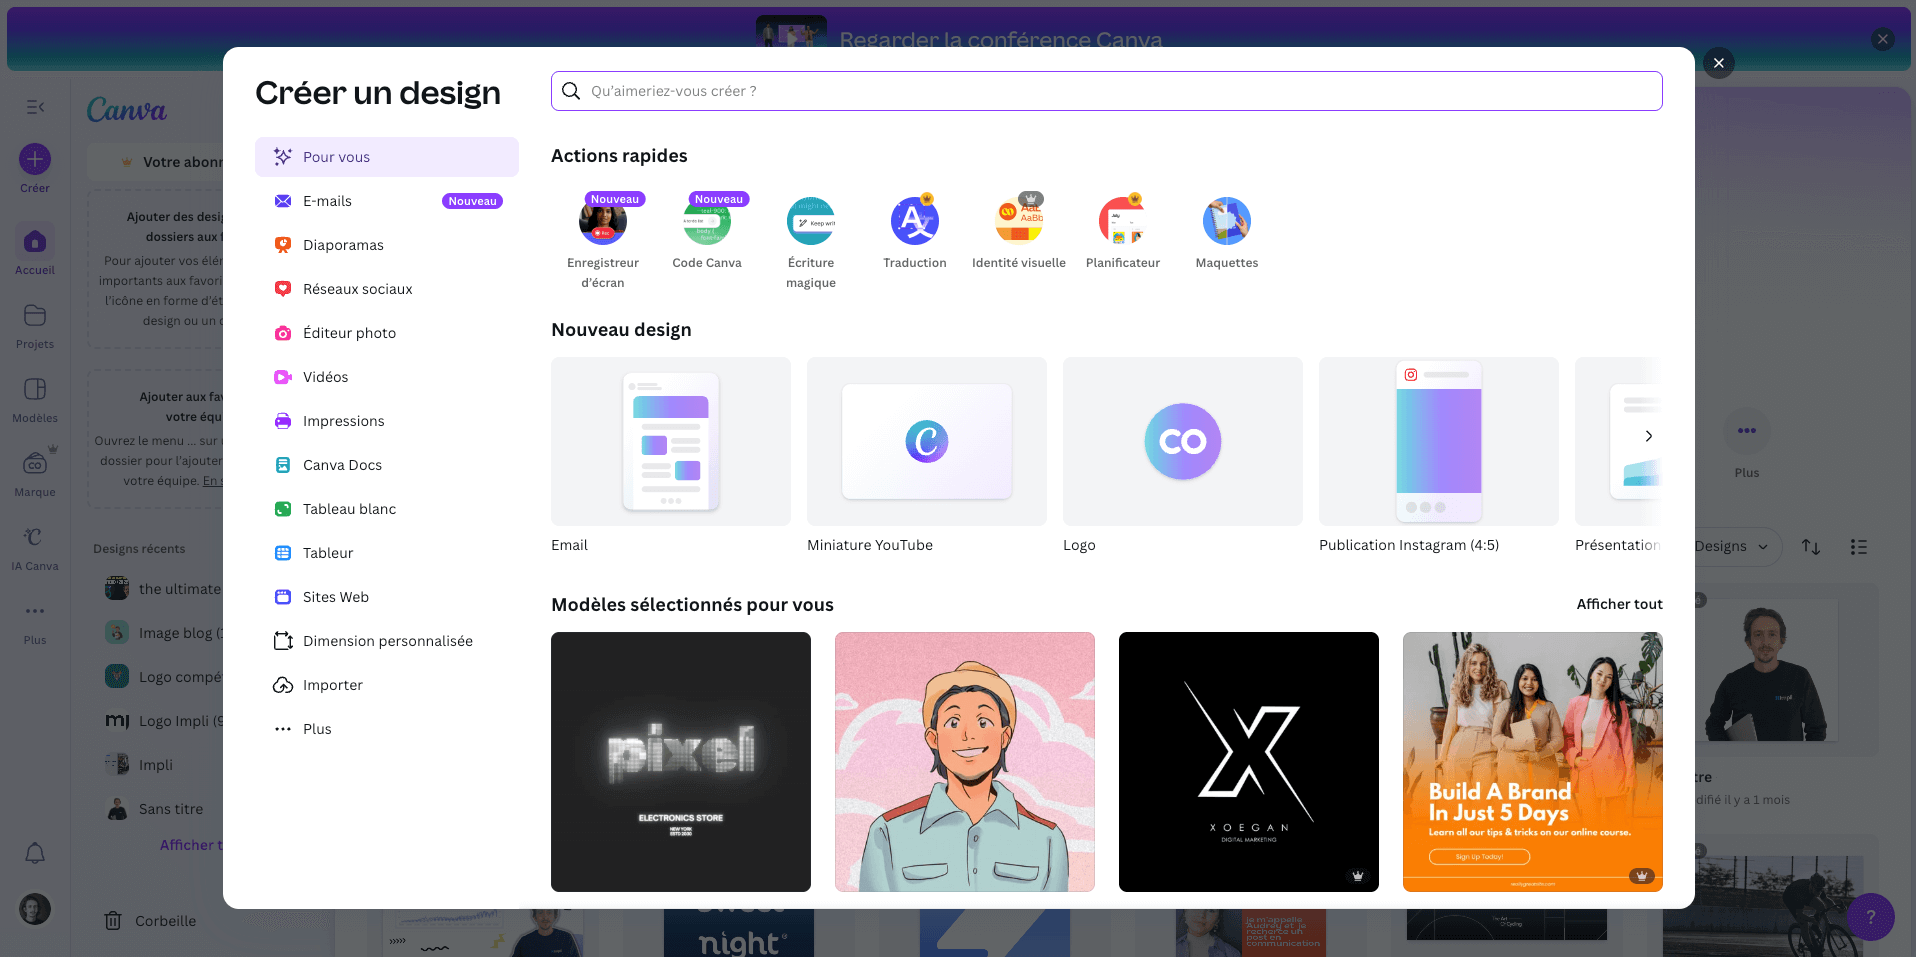Switch to list view icon
This screenshot has width=1916, height=957.
coord(1859,547)
